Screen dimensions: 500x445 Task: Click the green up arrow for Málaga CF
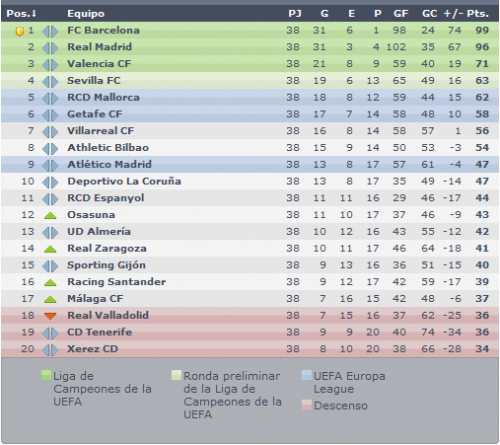[50, 299]
